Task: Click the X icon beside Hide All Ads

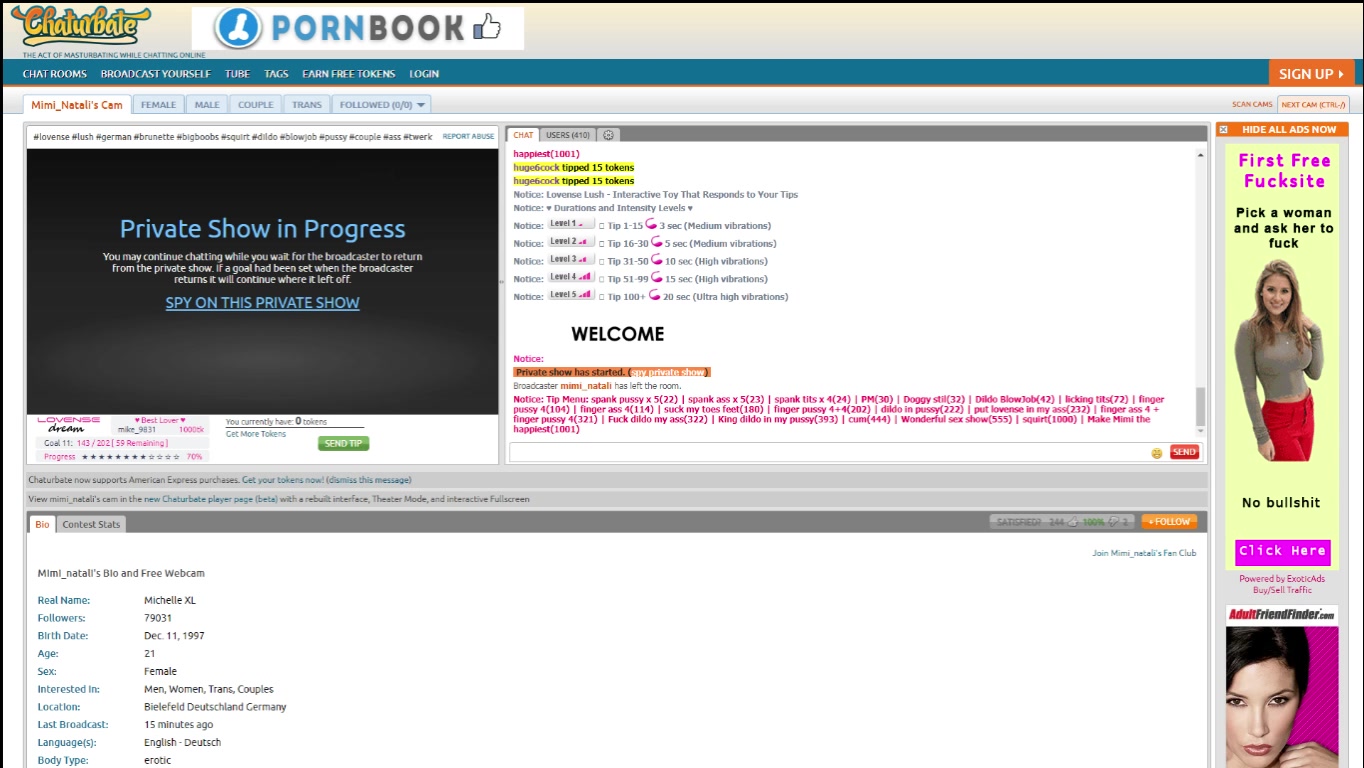Action: 1223,129
